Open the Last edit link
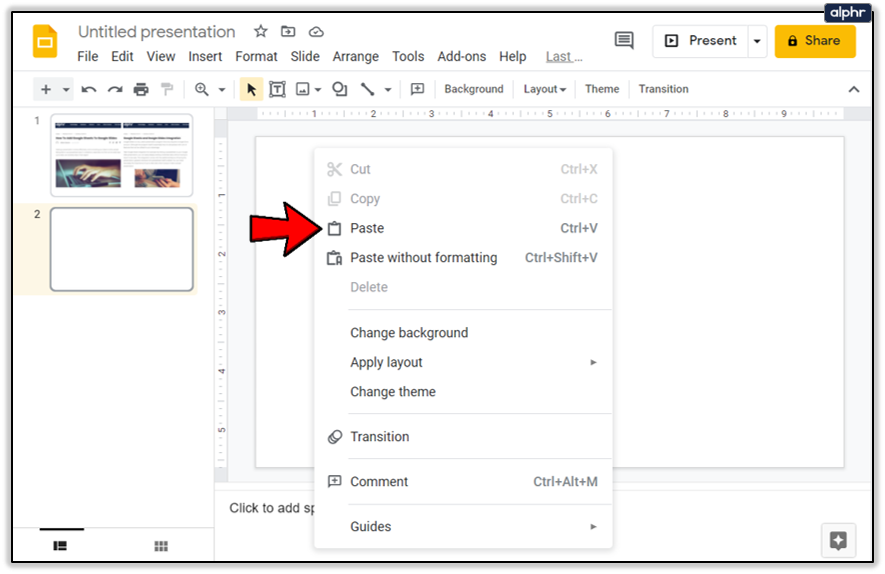The width and height of the screenshot is (885, 574). pos(563,56)
